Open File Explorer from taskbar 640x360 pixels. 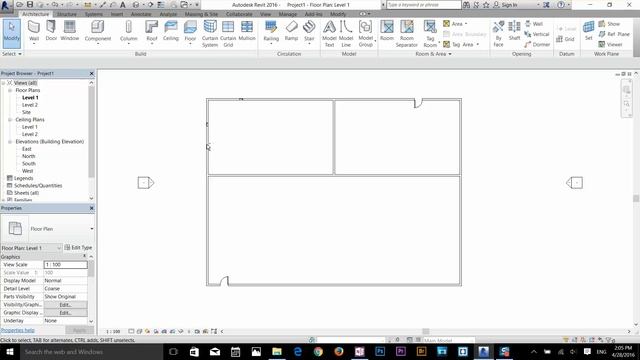click(x=277, y=352)
